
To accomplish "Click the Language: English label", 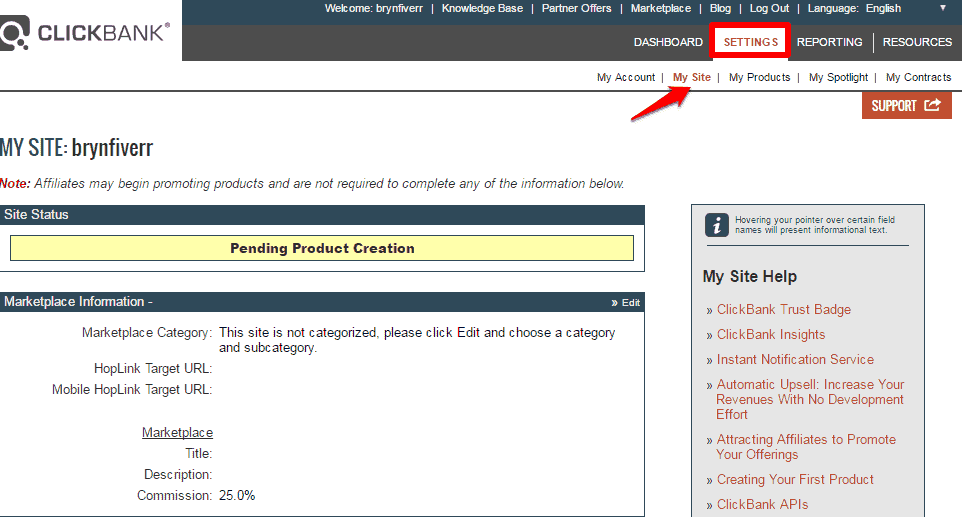I will [854, 8].
